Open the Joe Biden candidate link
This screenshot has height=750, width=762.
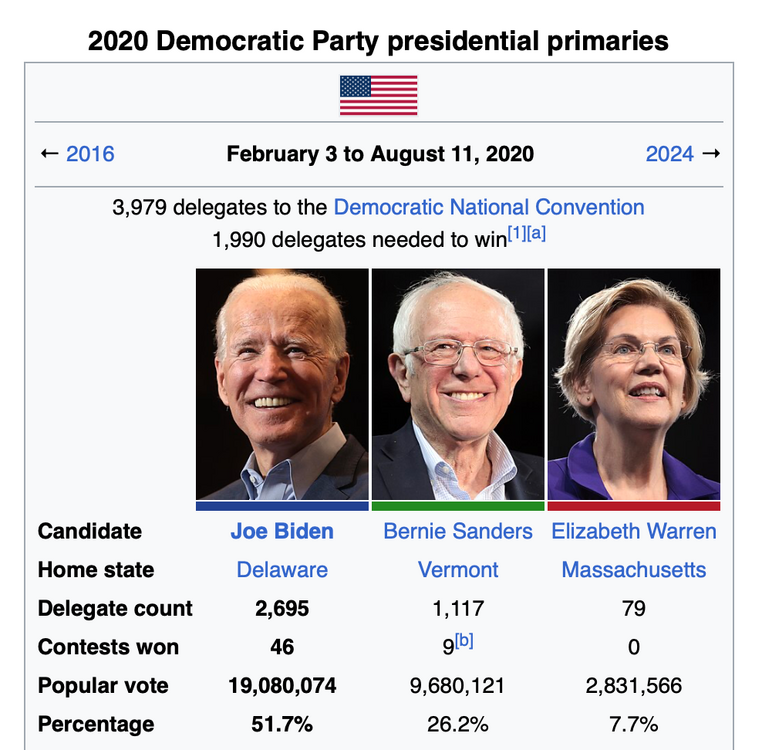282,531
